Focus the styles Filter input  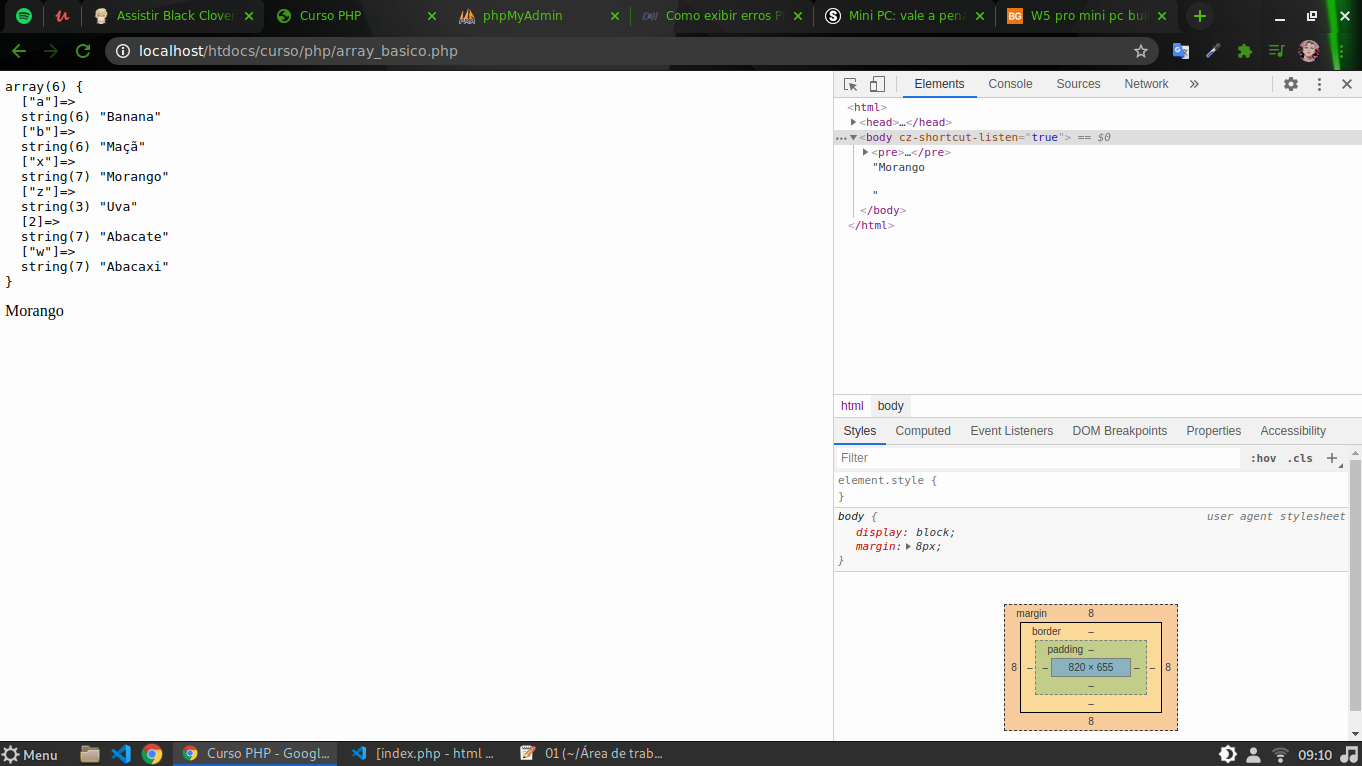click(1038, 458)
